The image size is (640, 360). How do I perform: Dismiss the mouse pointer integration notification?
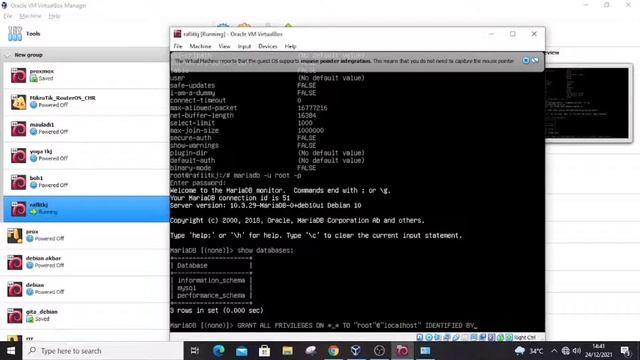526,60
